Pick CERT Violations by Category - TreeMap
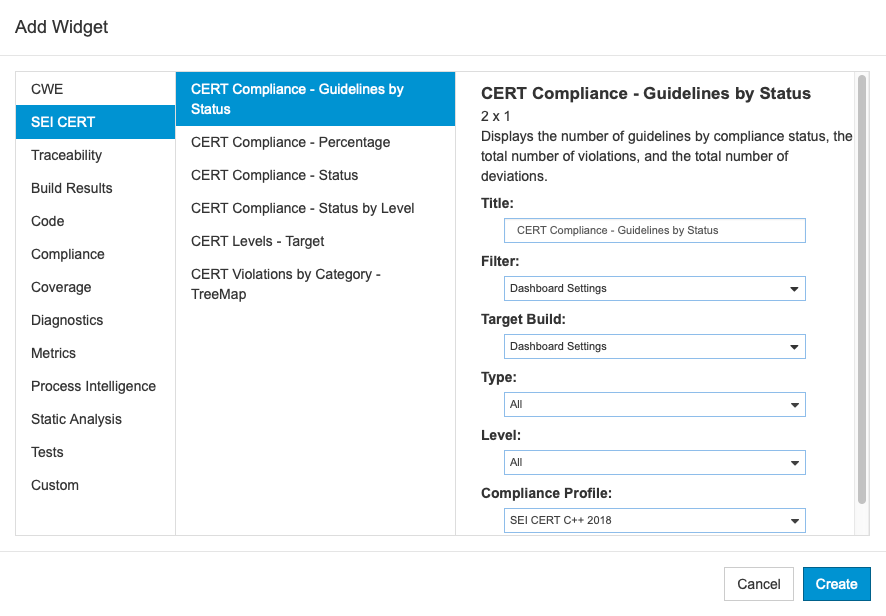 click(315, 284)
